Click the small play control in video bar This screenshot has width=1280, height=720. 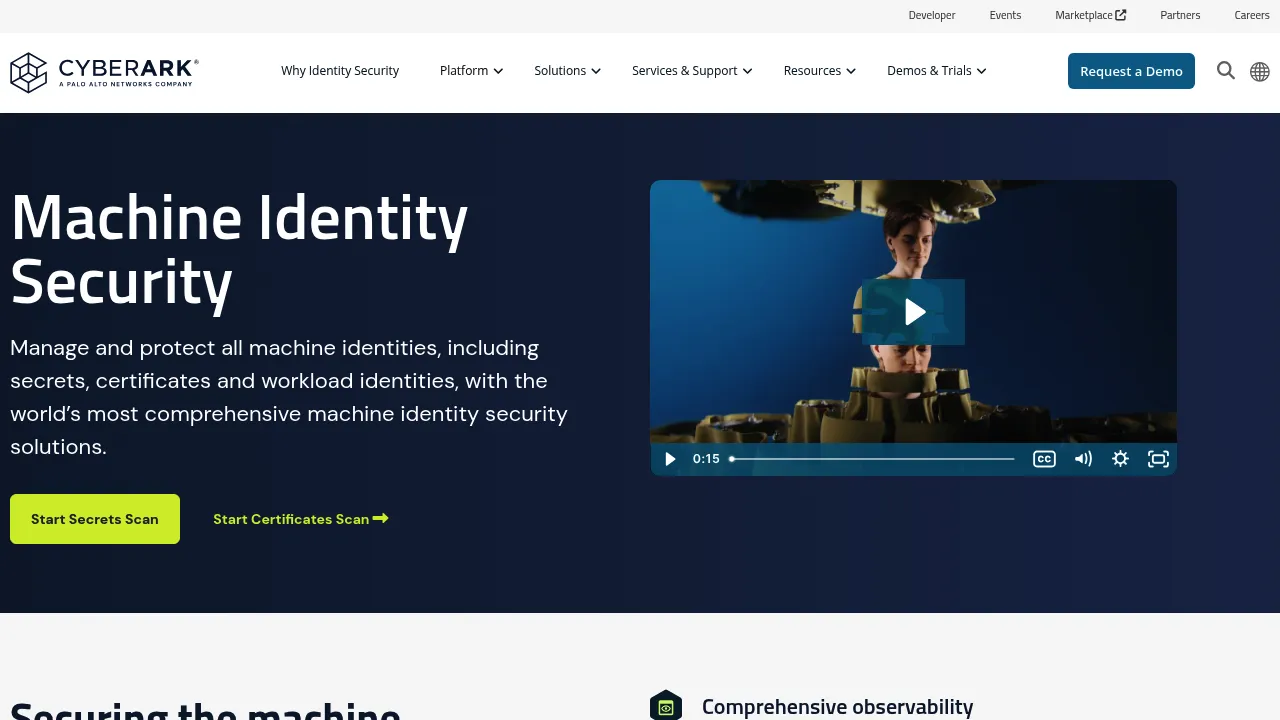tap(670, 459)
